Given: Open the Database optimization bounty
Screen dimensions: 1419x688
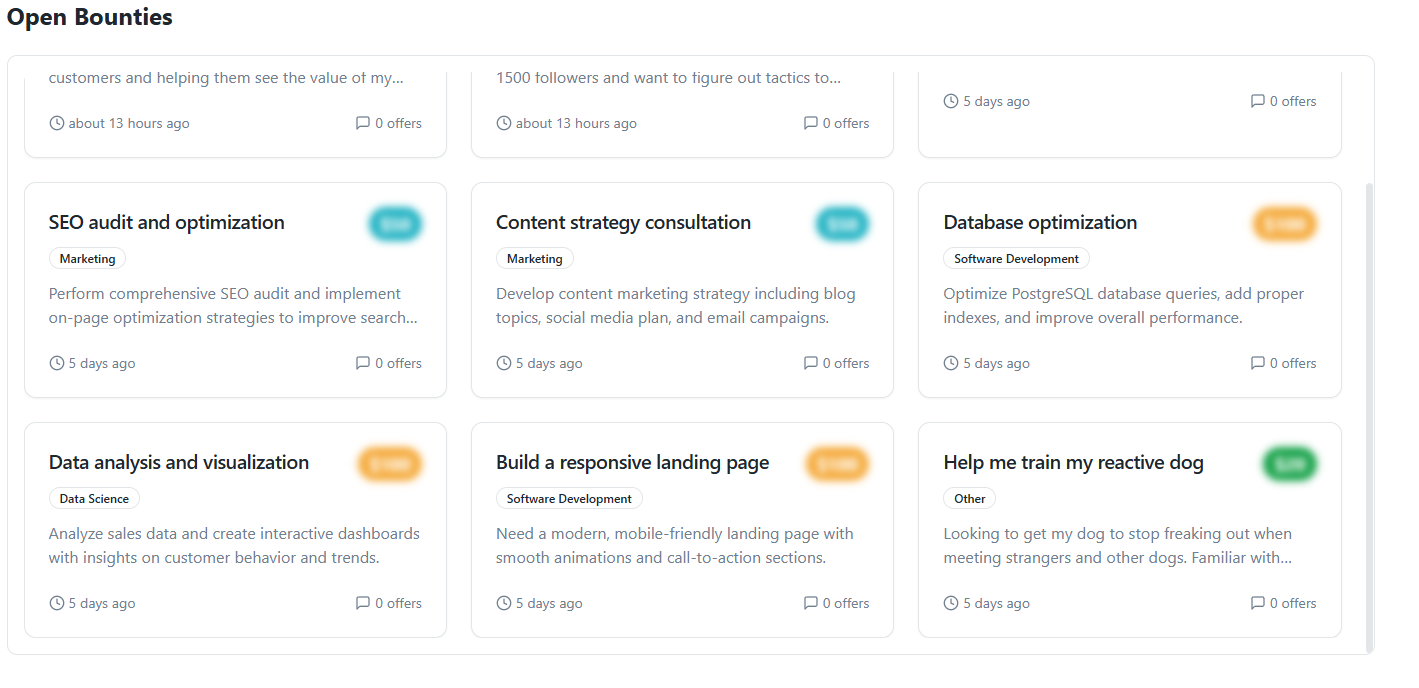Looking at the screenshot, I should coord(1040,222).
